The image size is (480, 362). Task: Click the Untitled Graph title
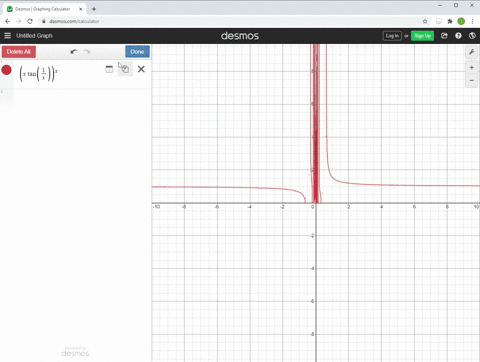(x=34, y=36)
